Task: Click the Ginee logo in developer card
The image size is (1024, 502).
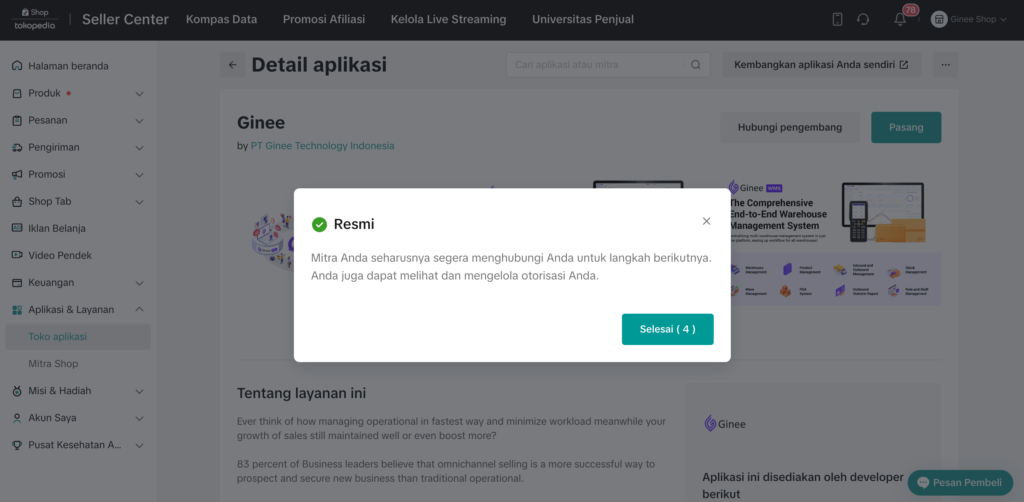Action: pos(725,424)
